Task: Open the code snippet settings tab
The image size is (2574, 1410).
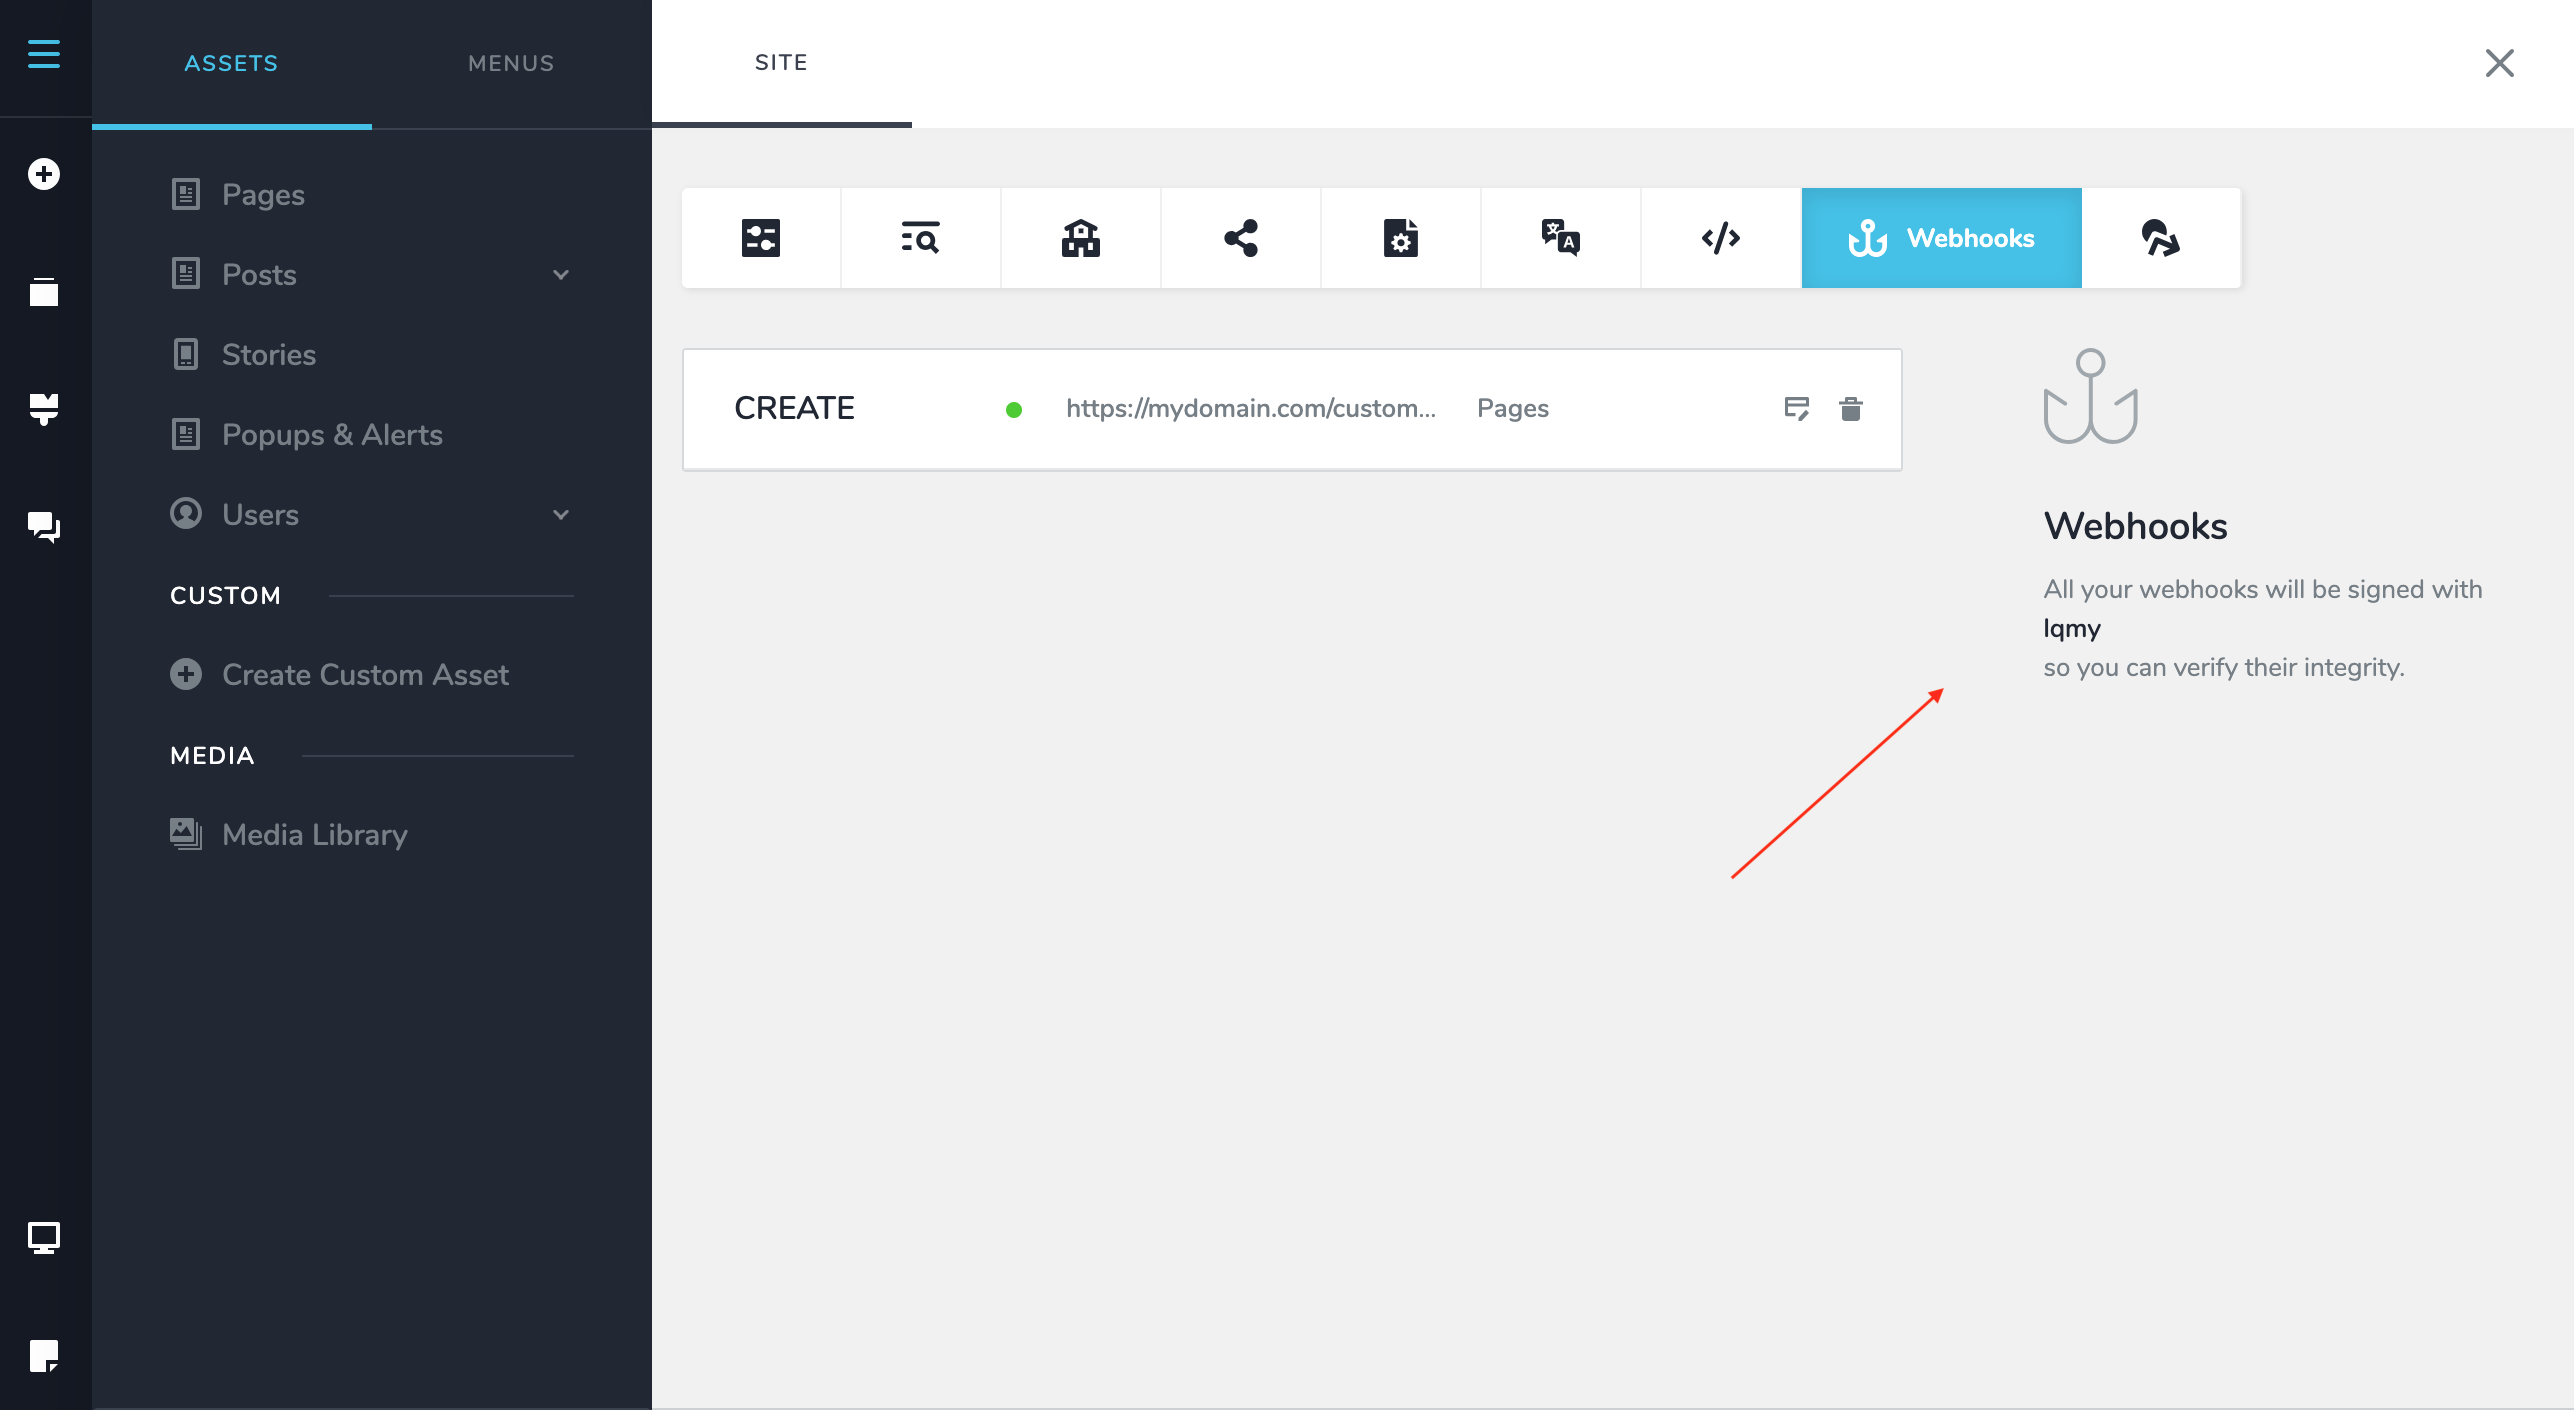Action: pos(1720,238)
